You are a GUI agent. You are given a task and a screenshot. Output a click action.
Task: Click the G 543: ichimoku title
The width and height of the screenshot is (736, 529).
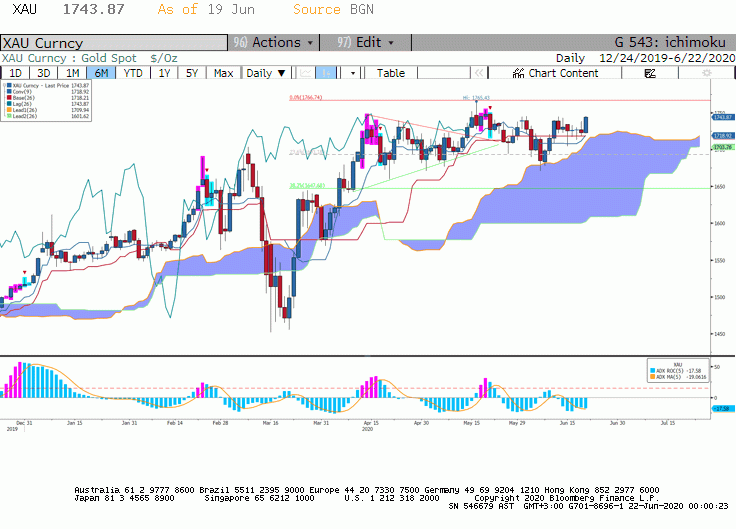pyautogui.click(x=670, y=42)
